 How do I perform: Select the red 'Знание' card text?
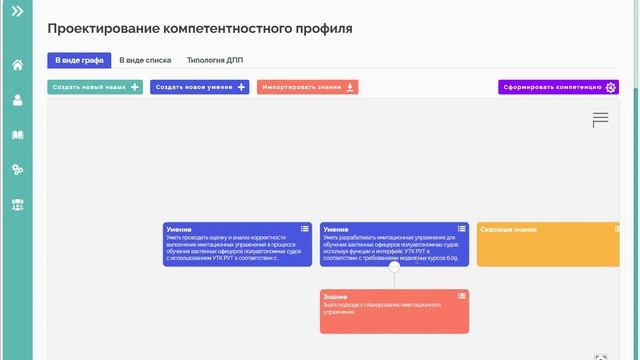tap(382, 308)
